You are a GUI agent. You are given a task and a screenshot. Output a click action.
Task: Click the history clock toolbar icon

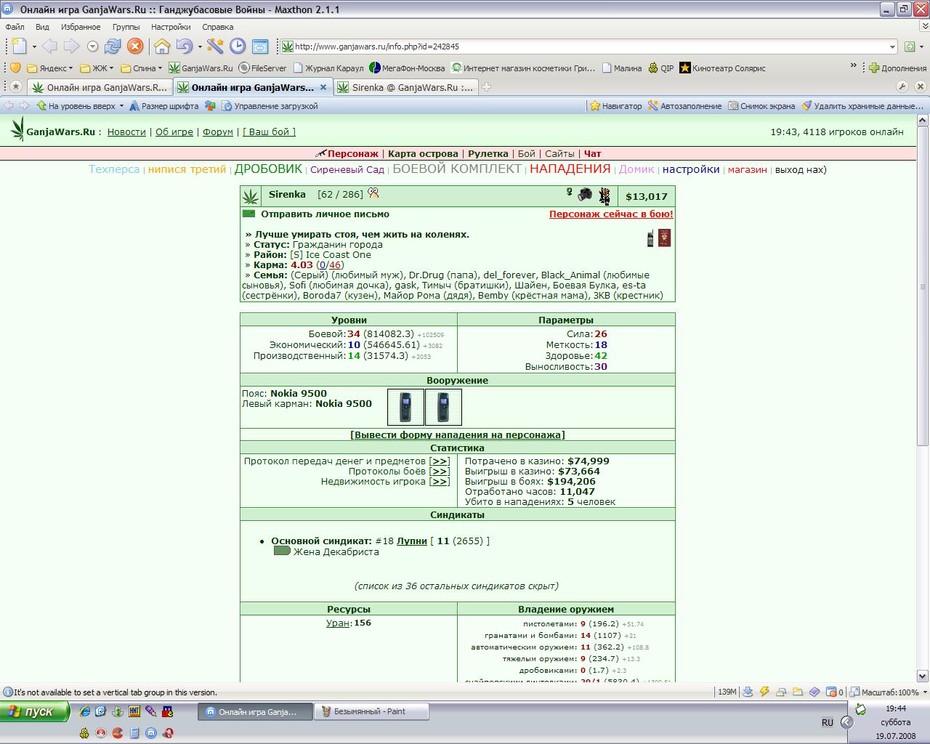coord(238,46)
